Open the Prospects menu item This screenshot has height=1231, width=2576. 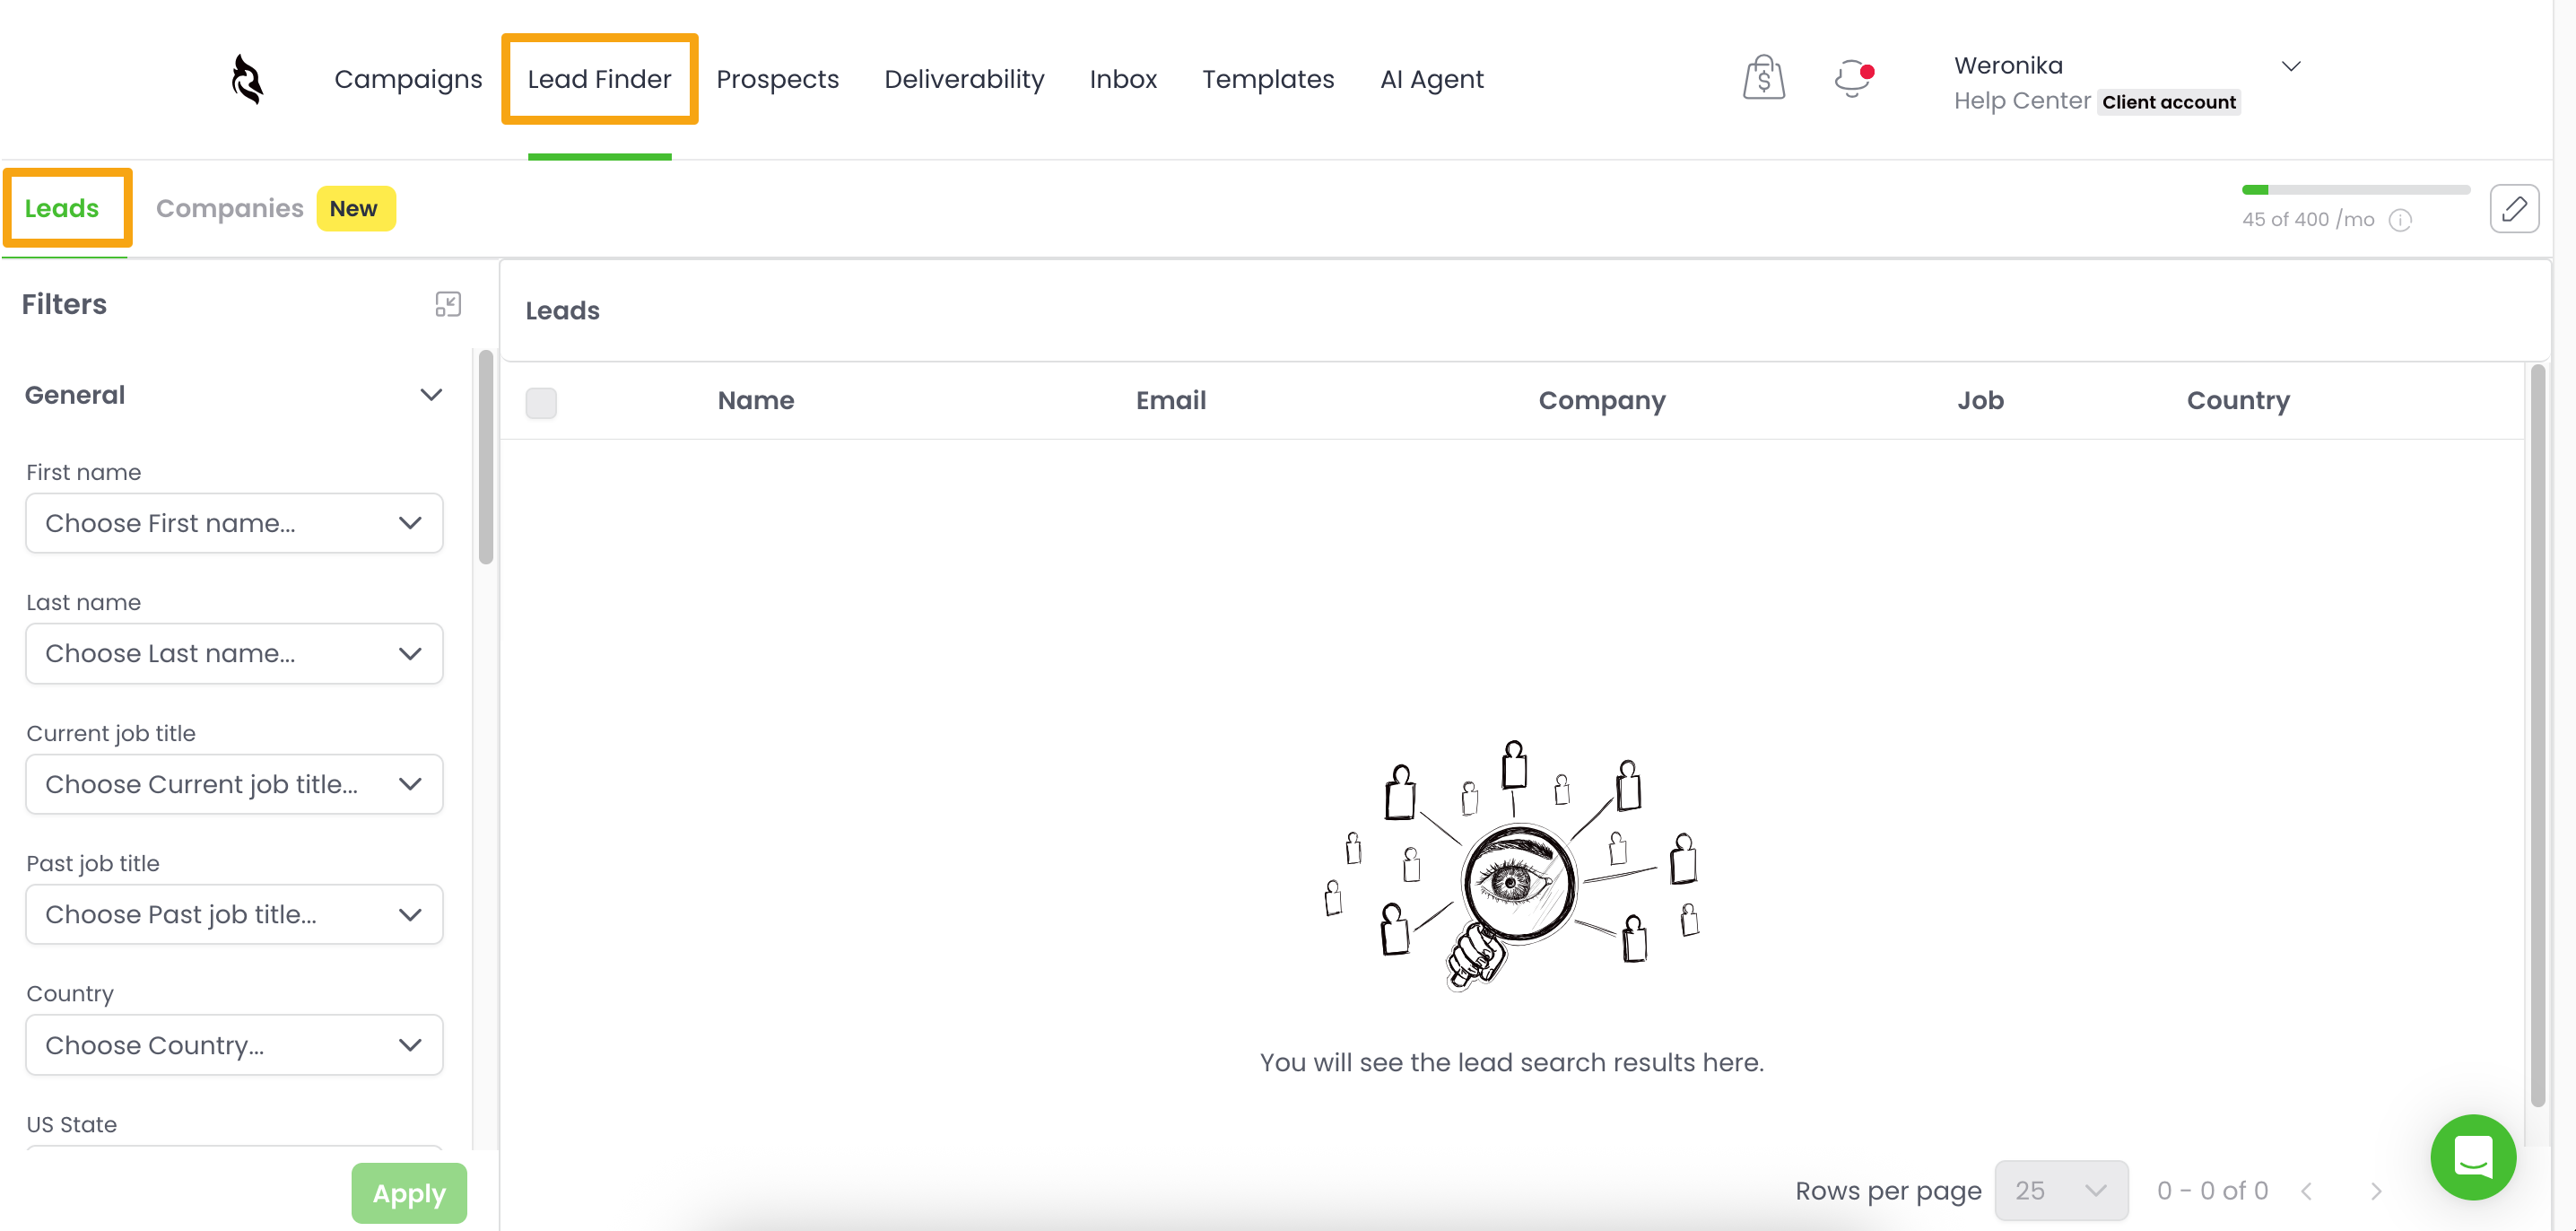click(777, 79)
